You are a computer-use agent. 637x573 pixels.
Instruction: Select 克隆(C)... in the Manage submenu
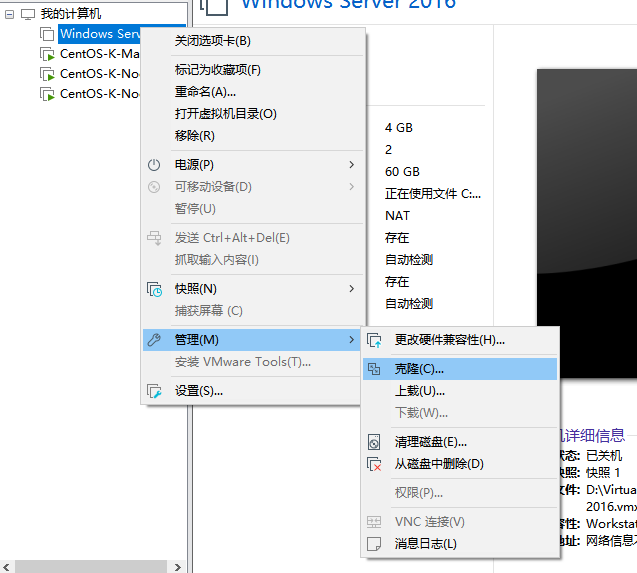coord(460,369)
